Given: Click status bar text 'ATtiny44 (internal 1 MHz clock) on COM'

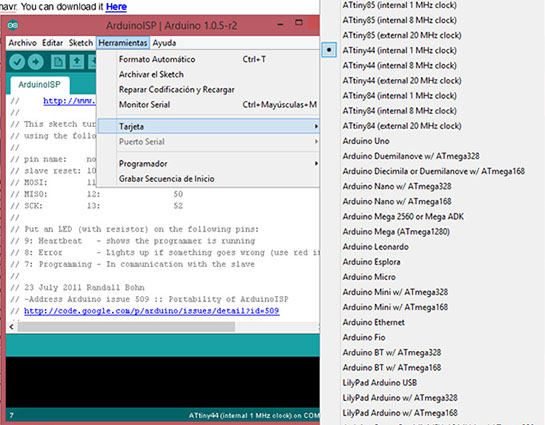Looking at the screenshot, I should (254, 416).
